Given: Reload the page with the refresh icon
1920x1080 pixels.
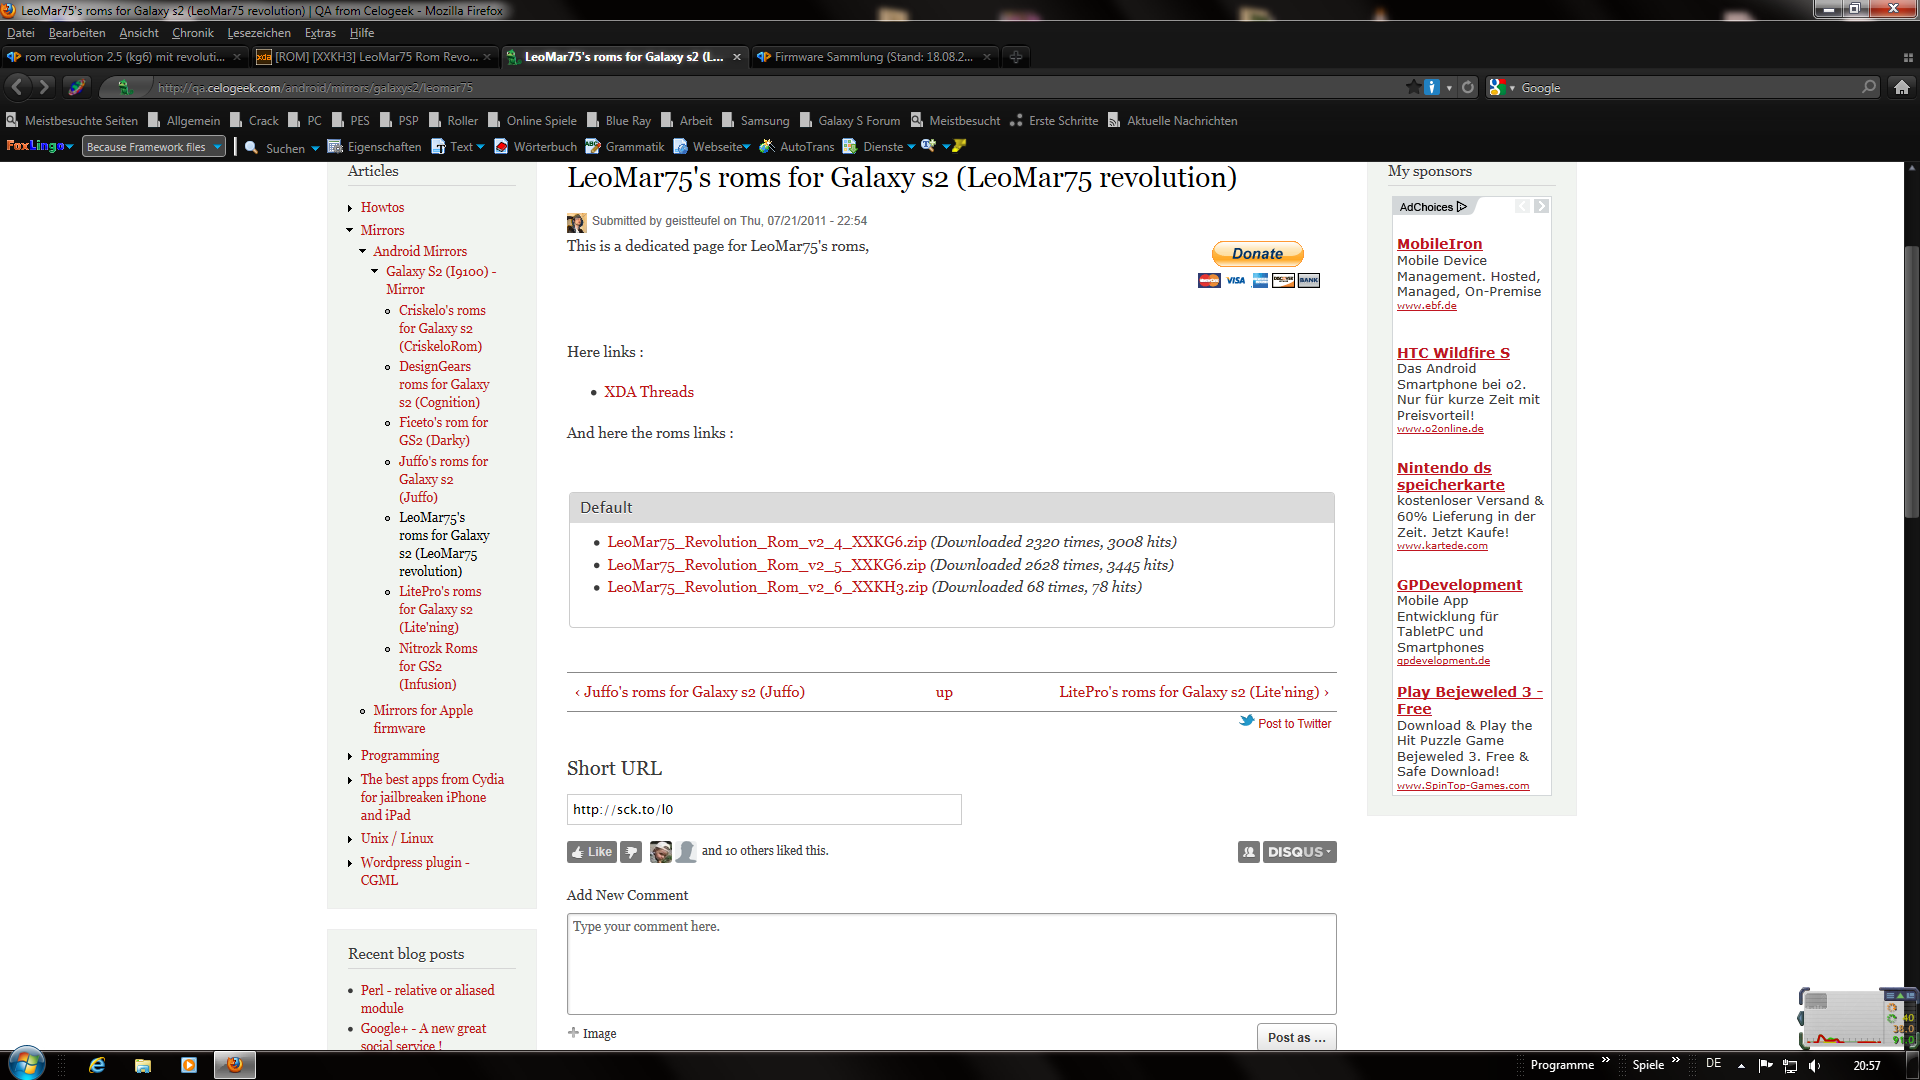Looking at the screenshot, I should 1467,88.
